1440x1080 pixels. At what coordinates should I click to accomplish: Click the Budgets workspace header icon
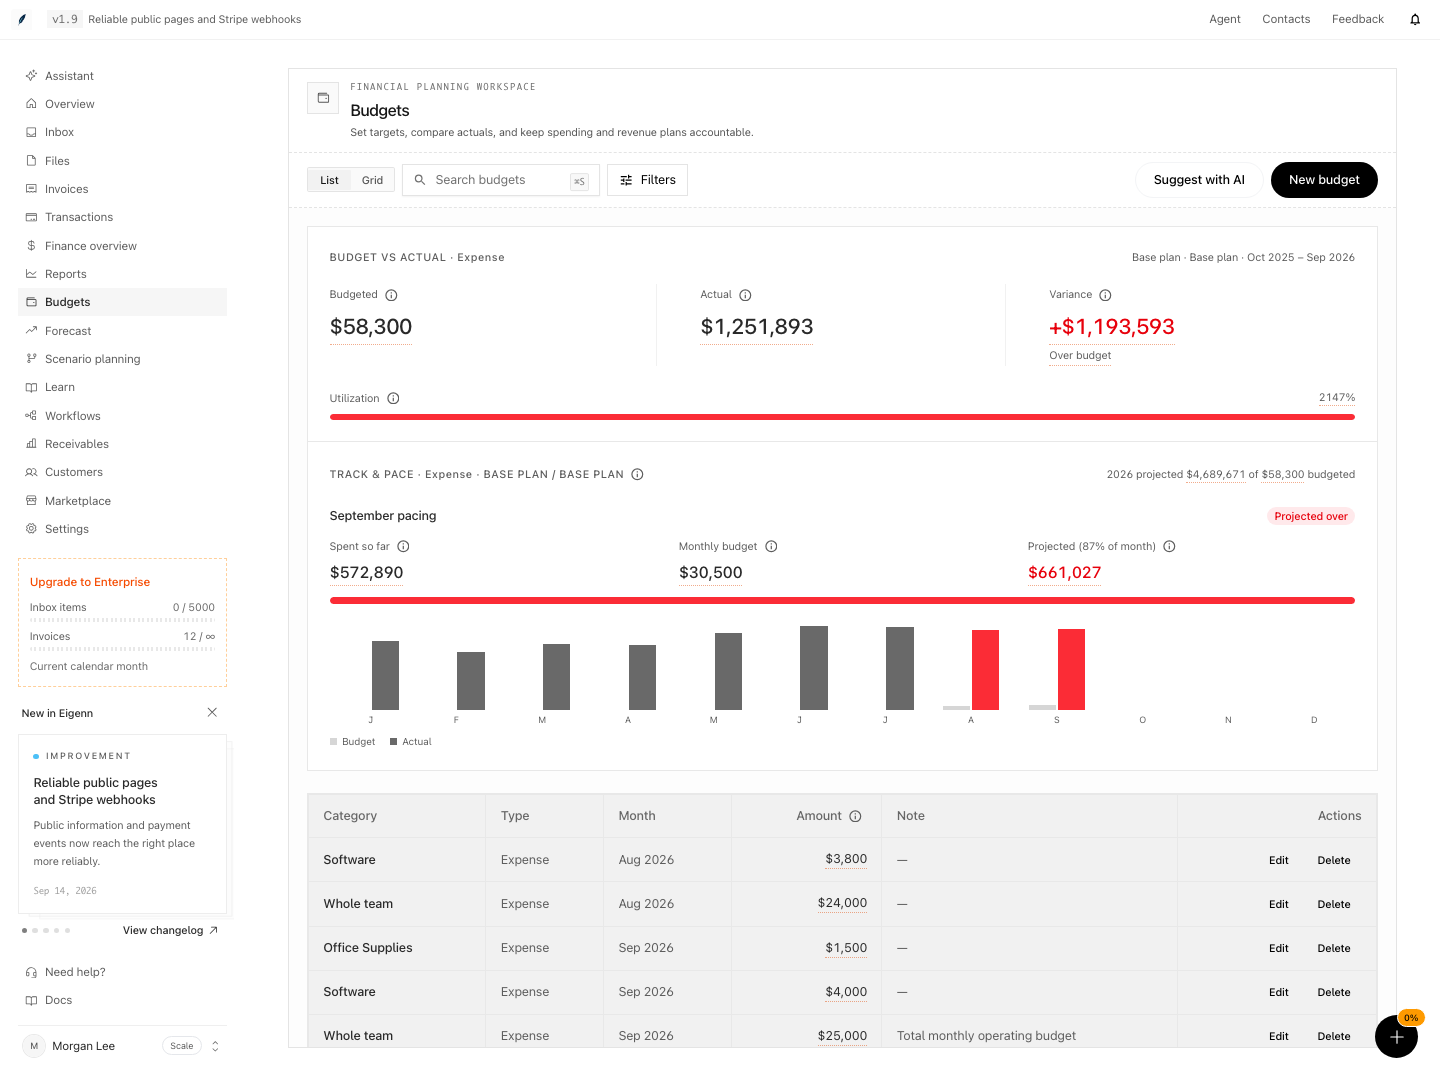(x=323, y=98)
